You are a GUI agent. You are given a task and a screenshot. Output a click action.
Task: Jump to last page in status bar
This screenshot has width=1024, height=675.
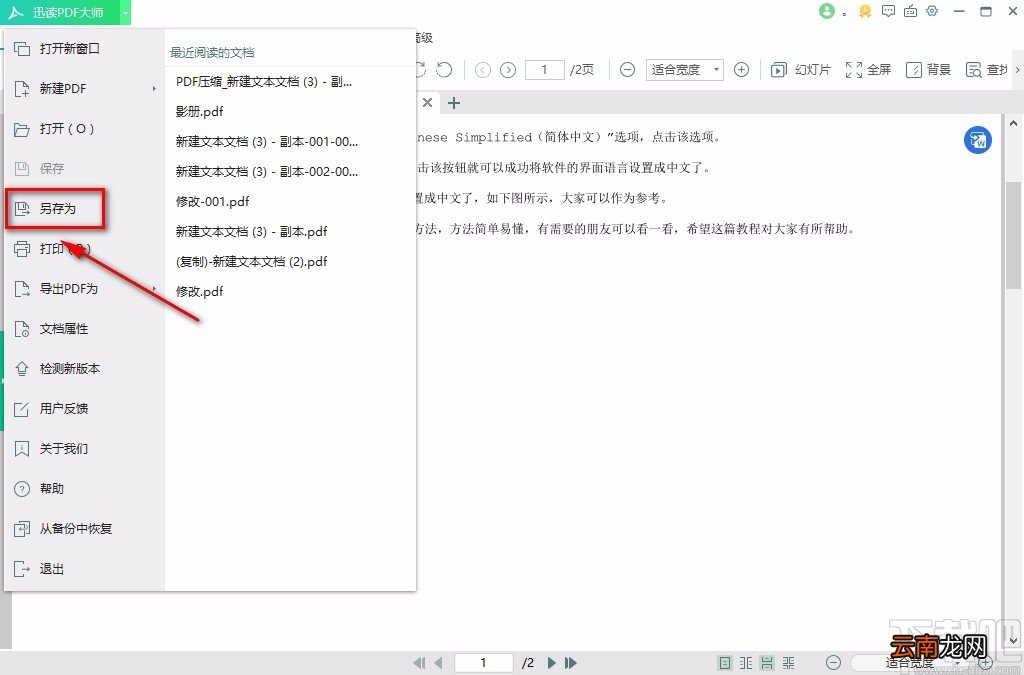point(571,663)
